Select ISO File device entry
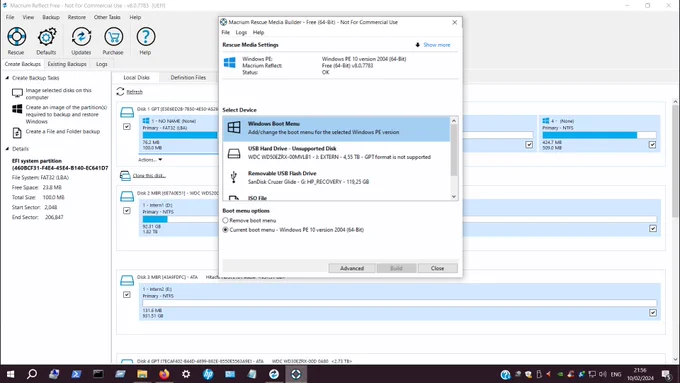The image size is (680, 383). [336, 197]
